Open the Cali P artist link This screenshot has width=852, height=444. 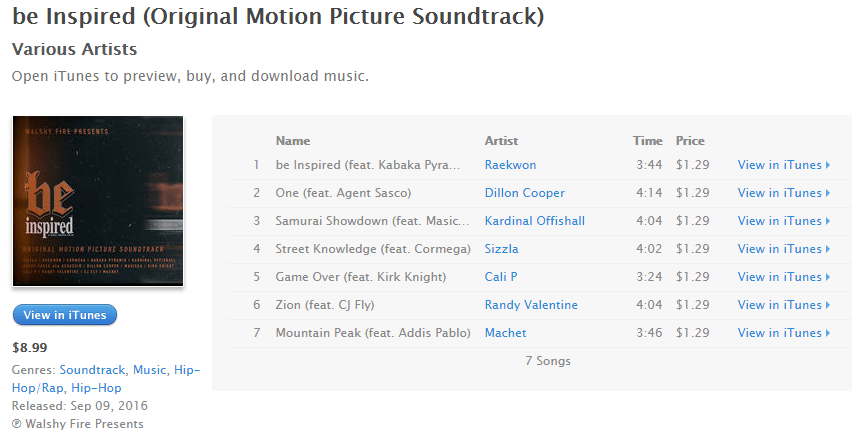tap(500, 277)
